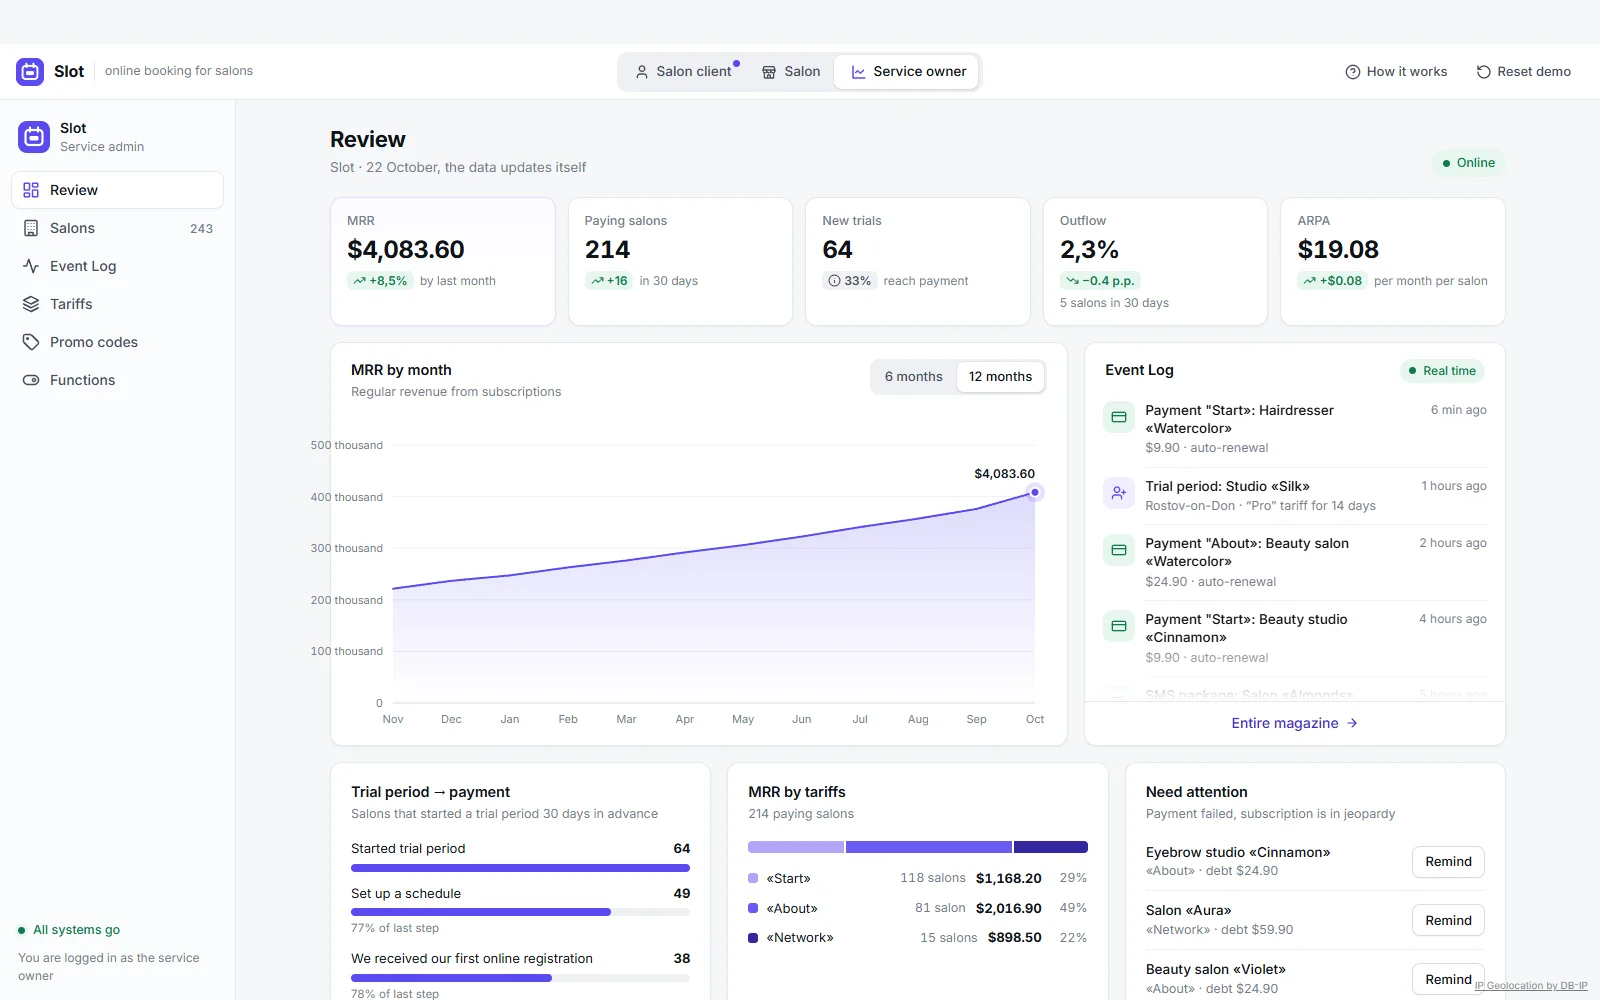The height and width of the screenshot is (1000, 1600).
Task: Click the MRR $4,083.60 value
Action: 406,249
